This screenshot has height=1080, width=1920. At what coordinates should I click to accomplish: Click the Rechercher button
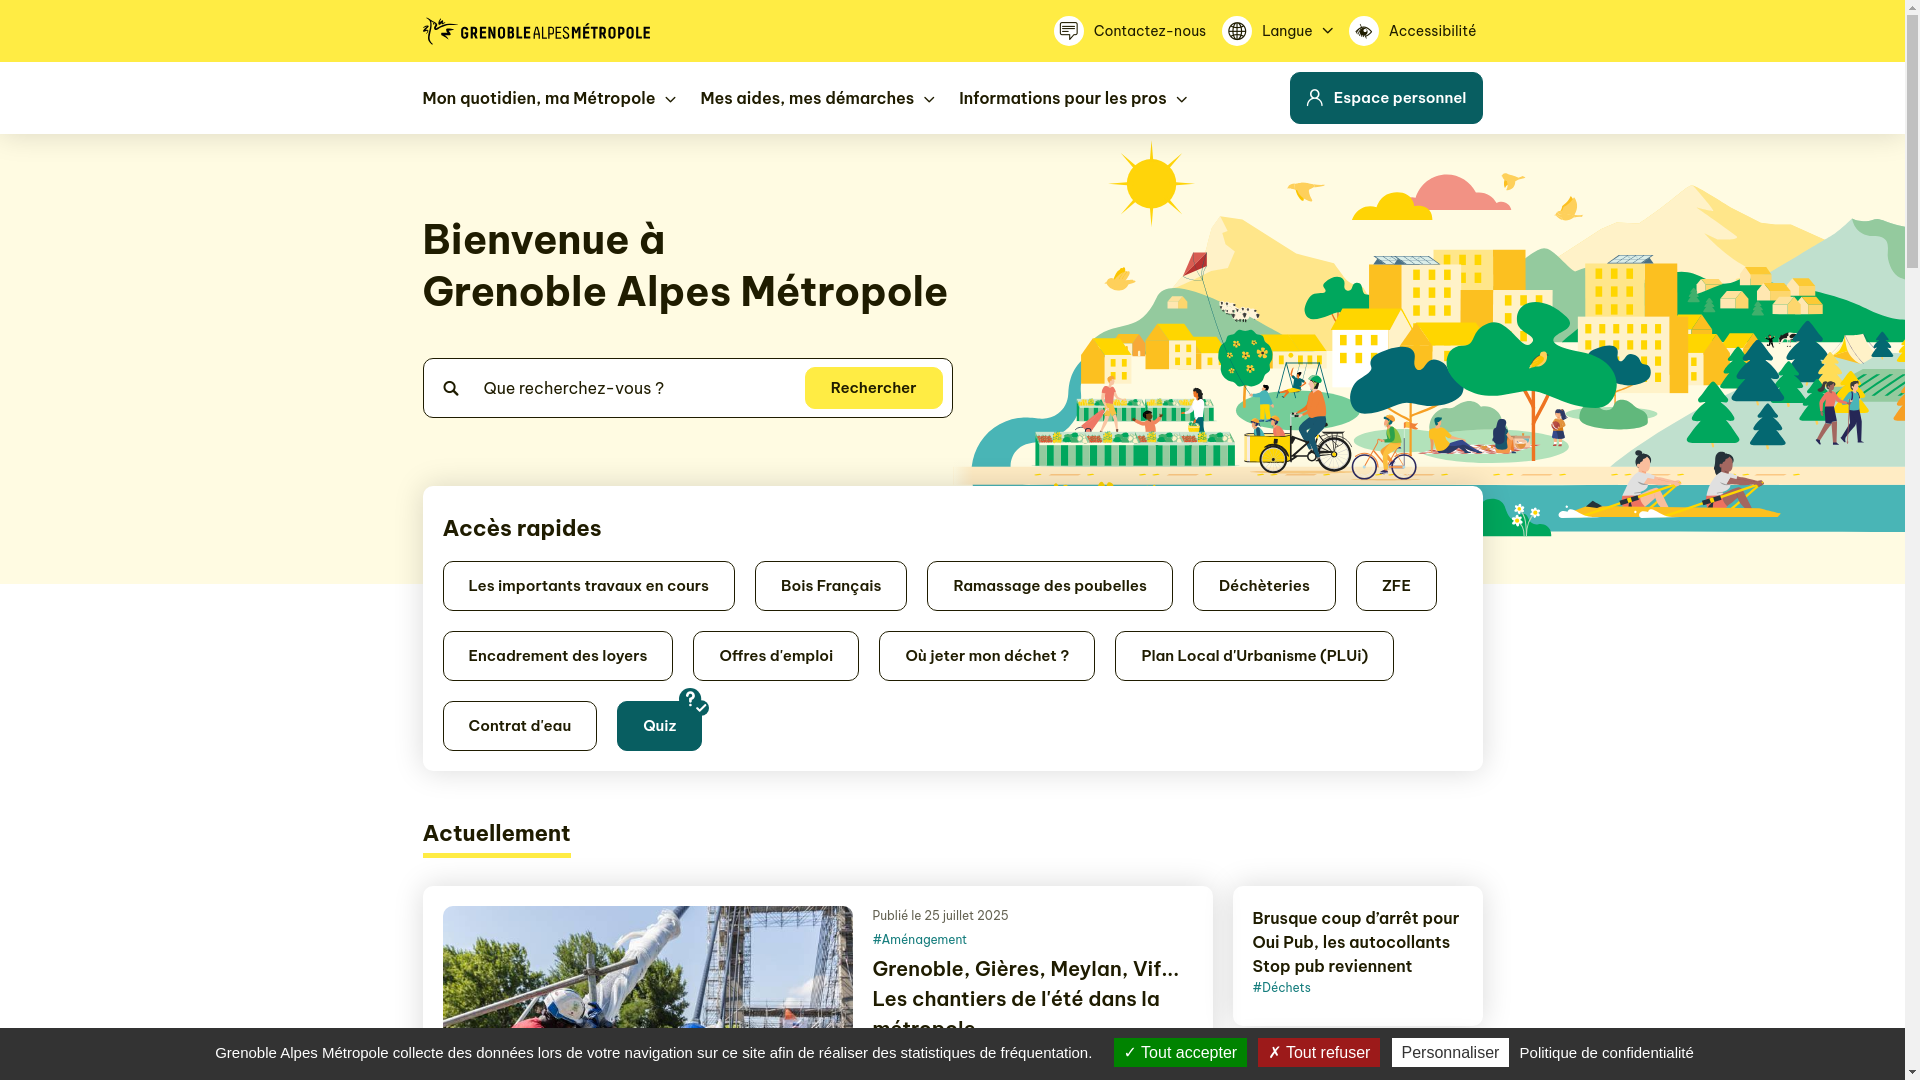point(873,388)
